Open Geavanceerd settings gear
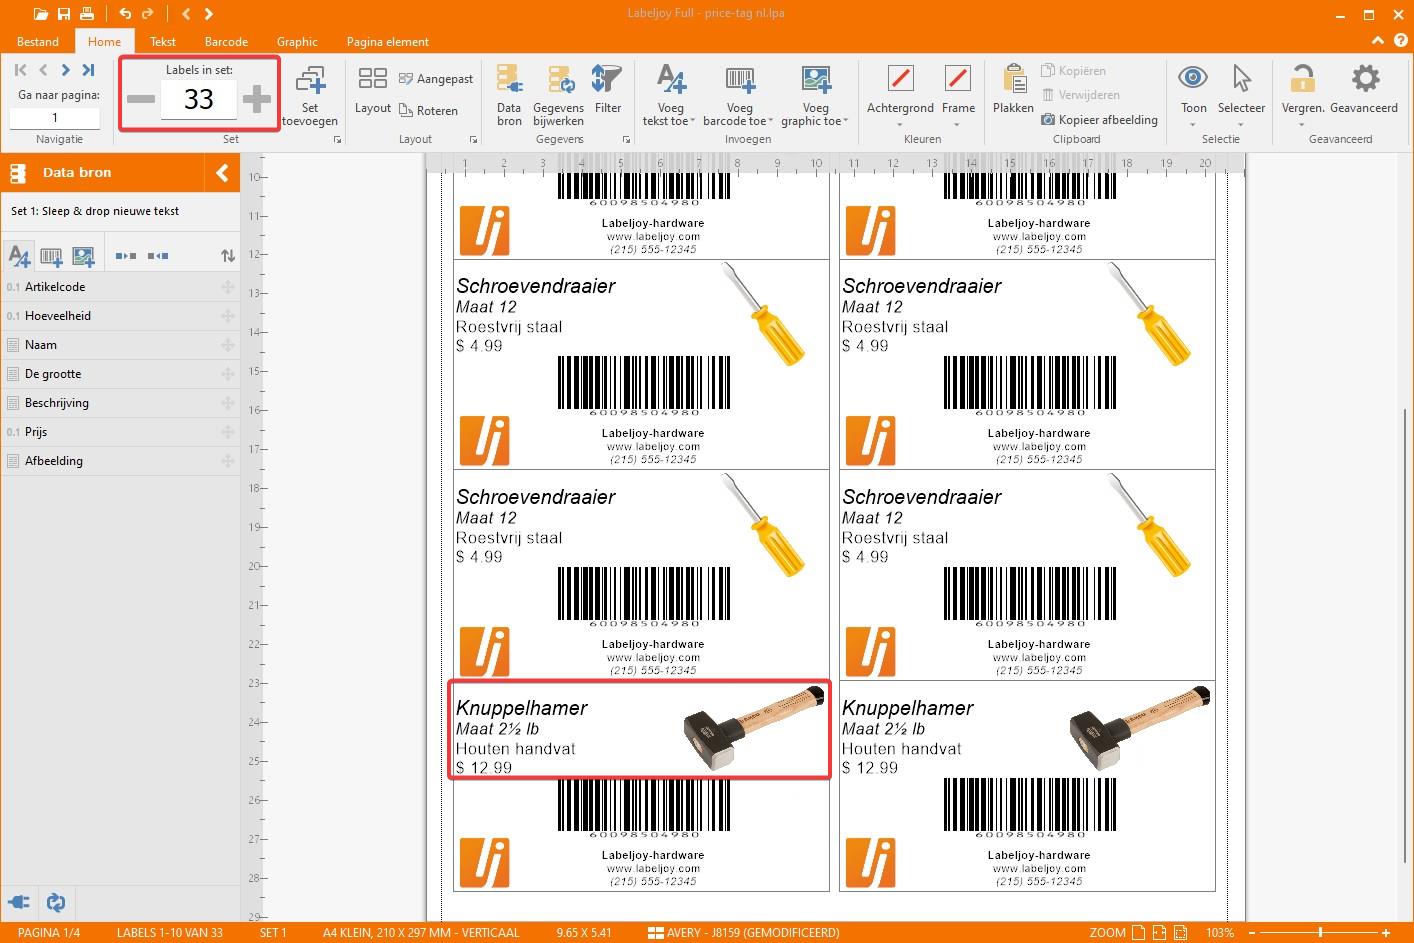Viewport: 1414px width, 943px height. pyautogui.click(x=1364, y=89)
